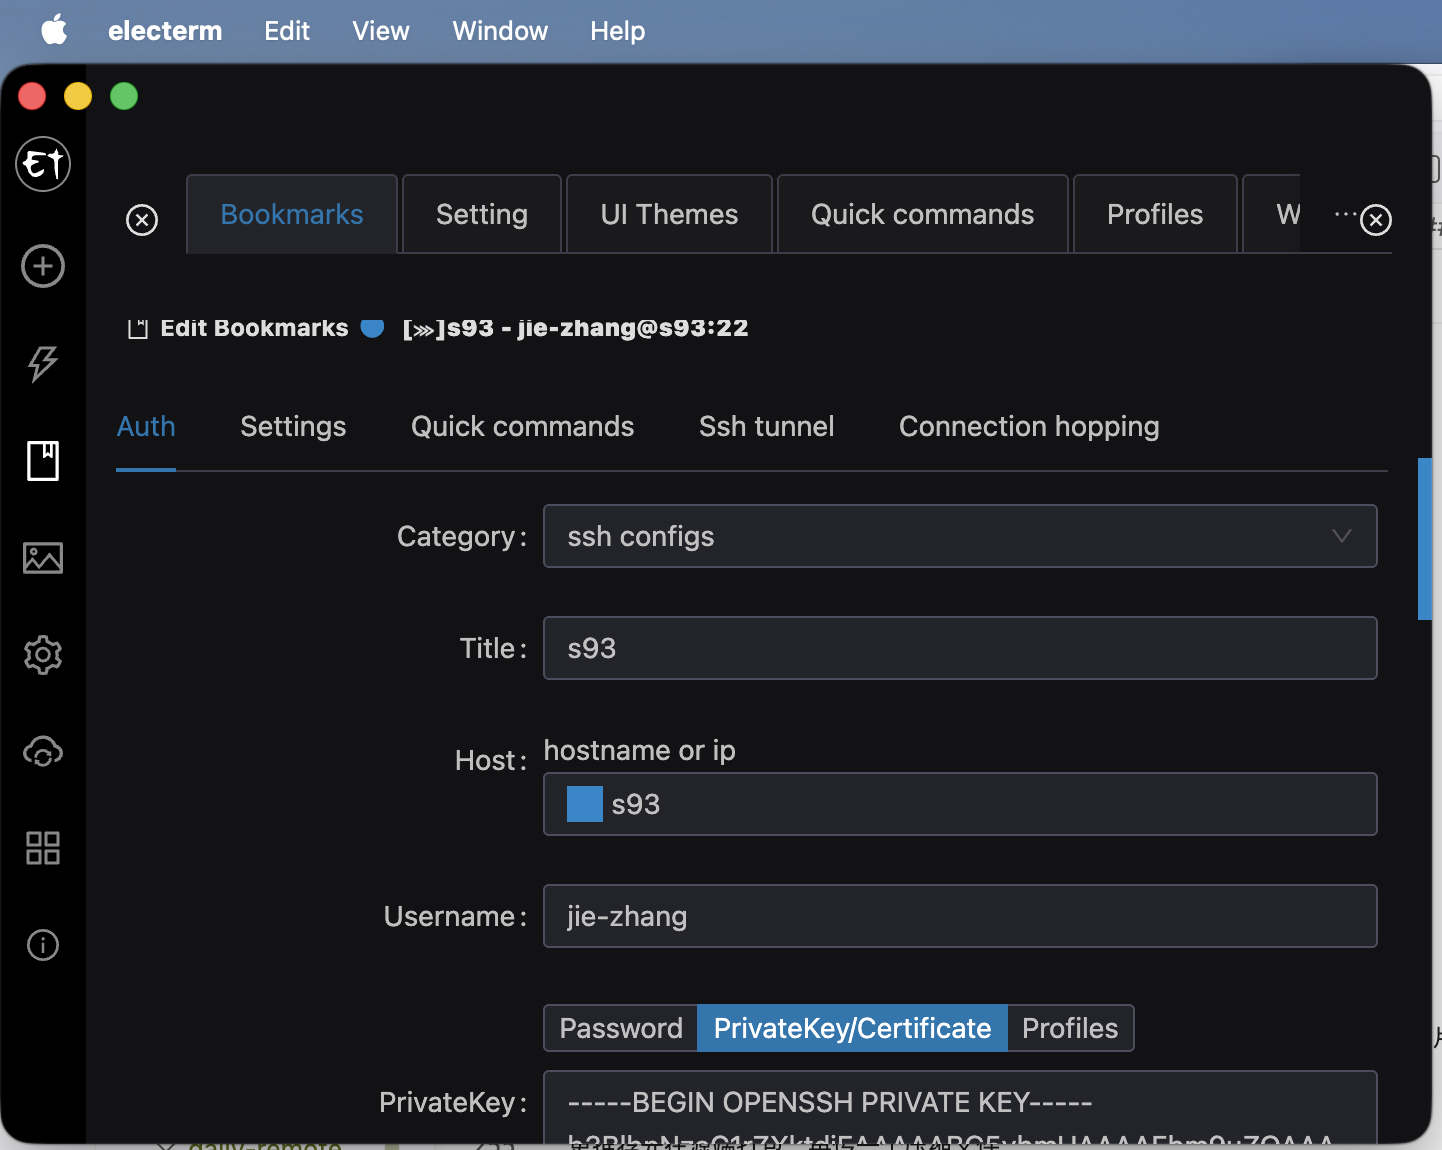
Task: Open the UI Themes tab
Action: coord(669,214)
